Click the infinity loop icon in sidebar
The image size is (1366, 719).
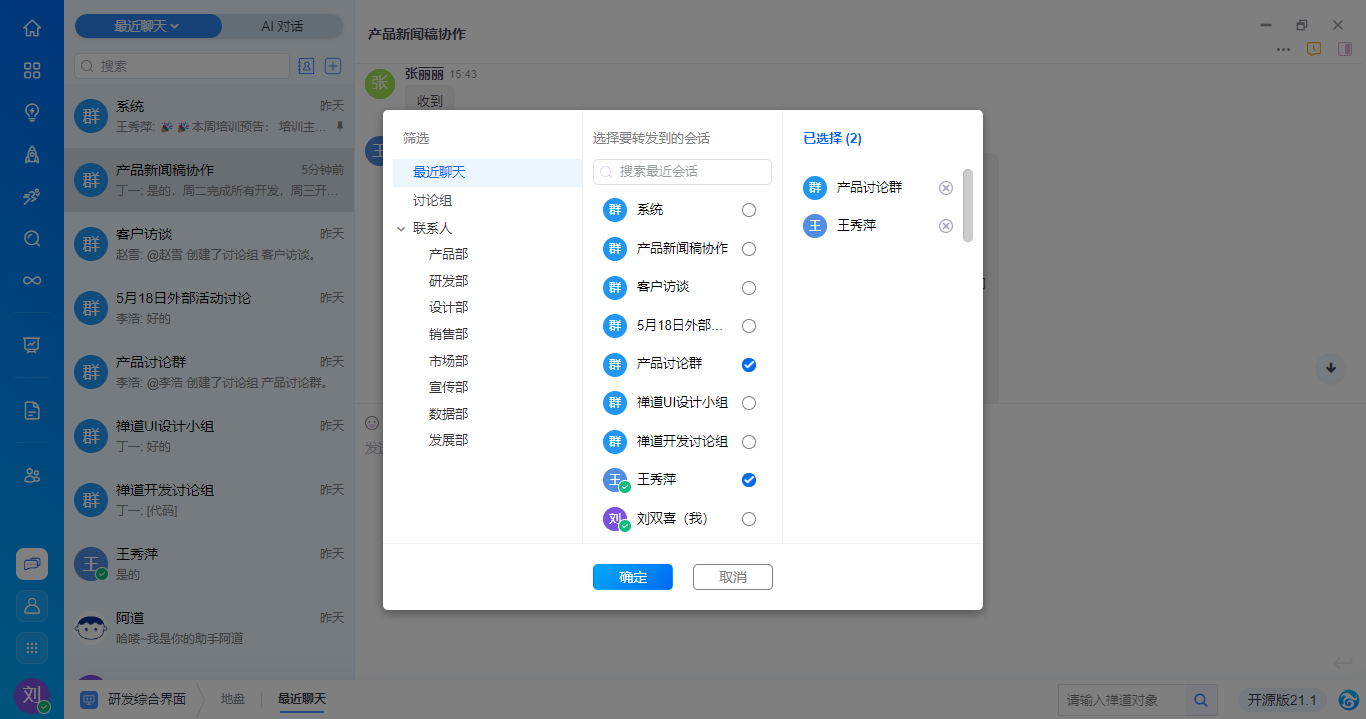coord(32,280)
